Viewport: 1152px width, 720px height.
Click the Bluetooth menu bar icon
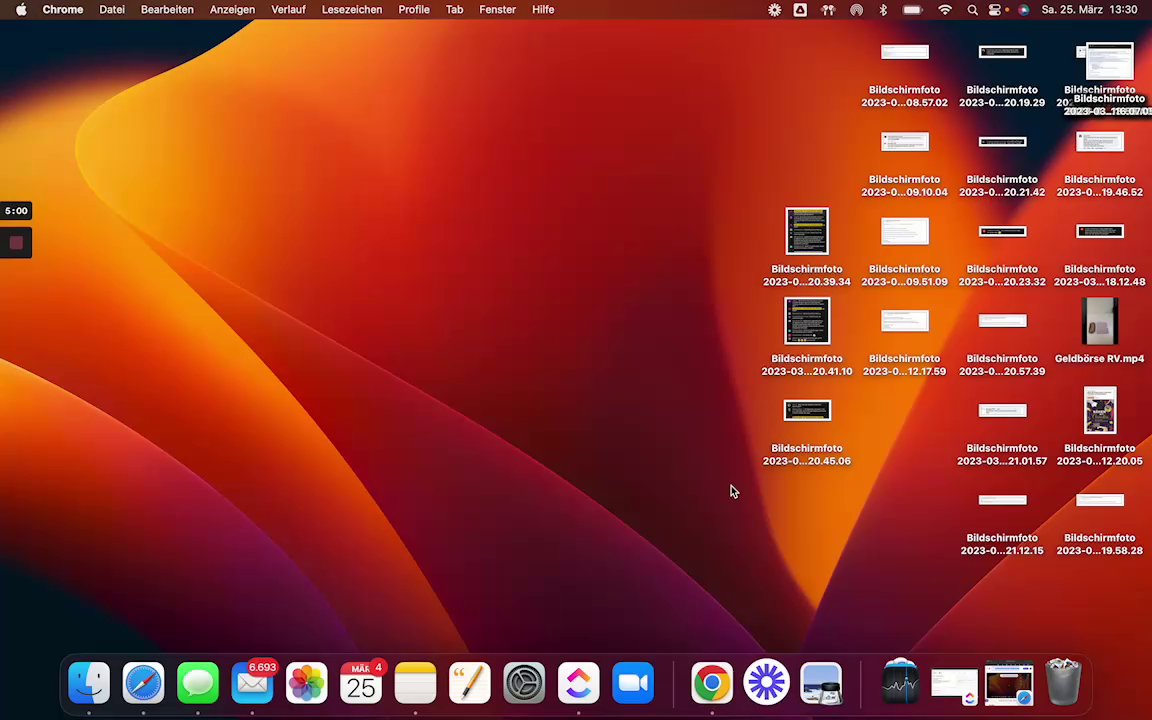pos(883,10)
